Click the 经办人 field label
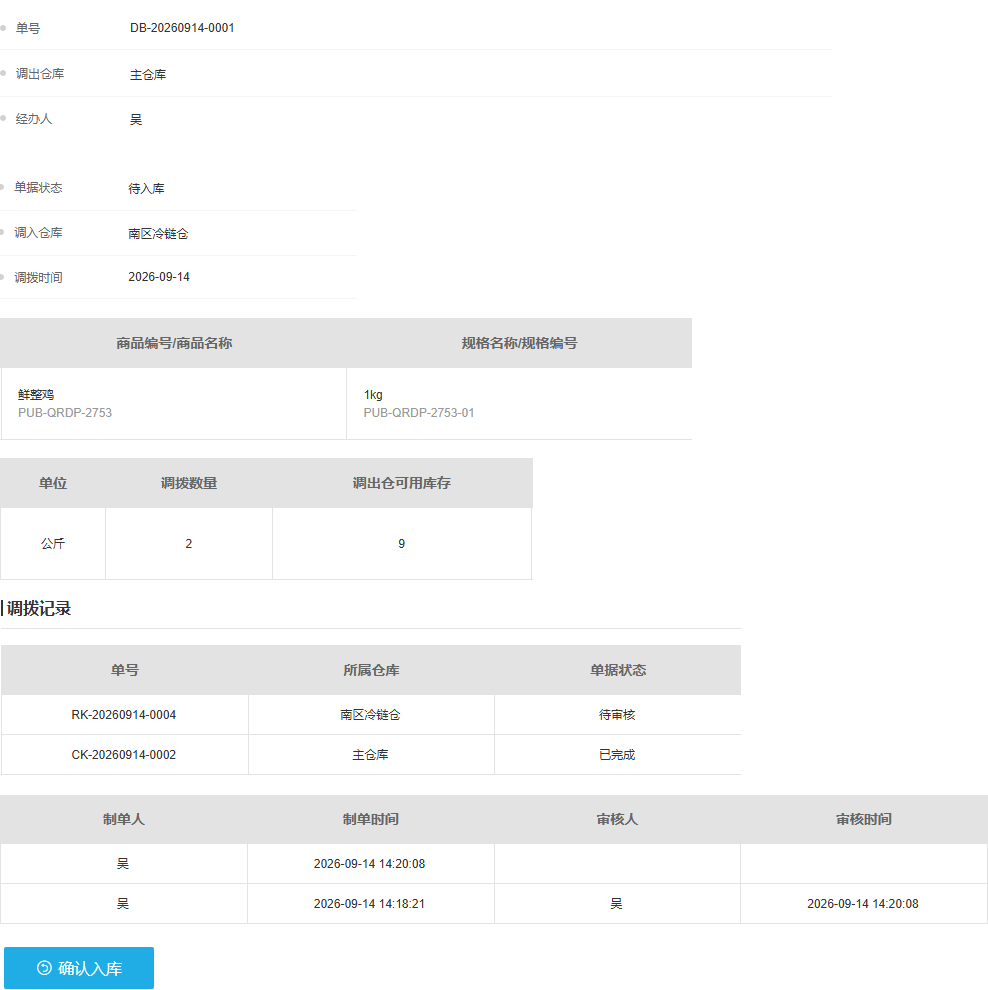The image size is (988, 990). 33,119
